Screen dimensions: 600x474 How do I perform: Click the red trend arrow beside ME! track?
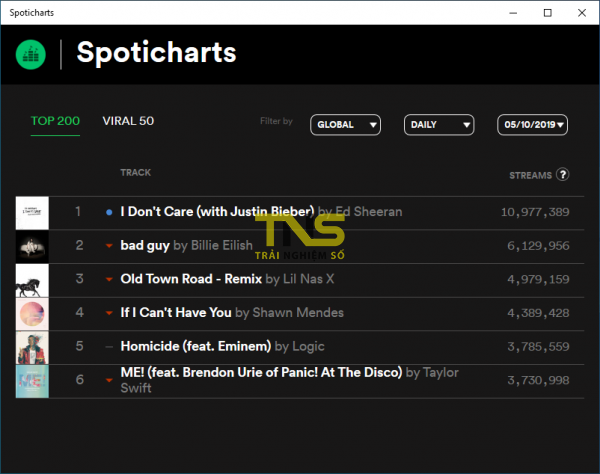coord(108,381)
